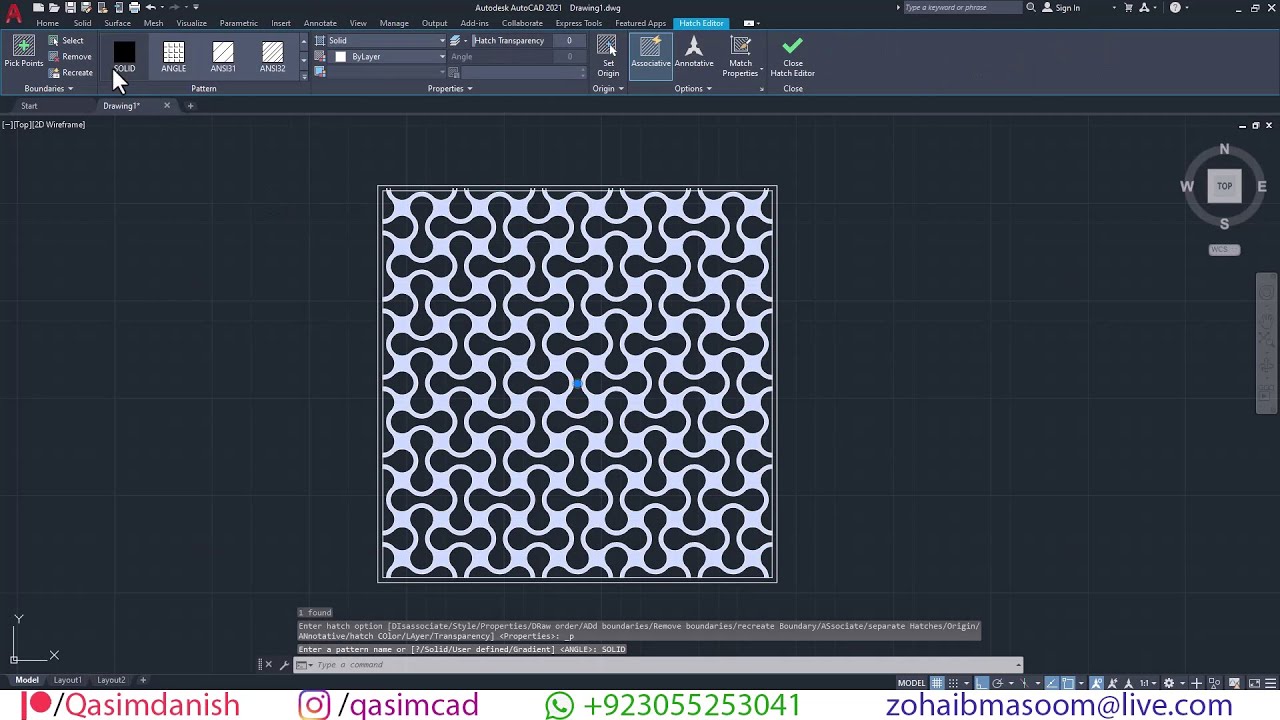Click the viewport label [-][Top][2D Wireframe]
The image size is (1280, 720).
[44, 125]
